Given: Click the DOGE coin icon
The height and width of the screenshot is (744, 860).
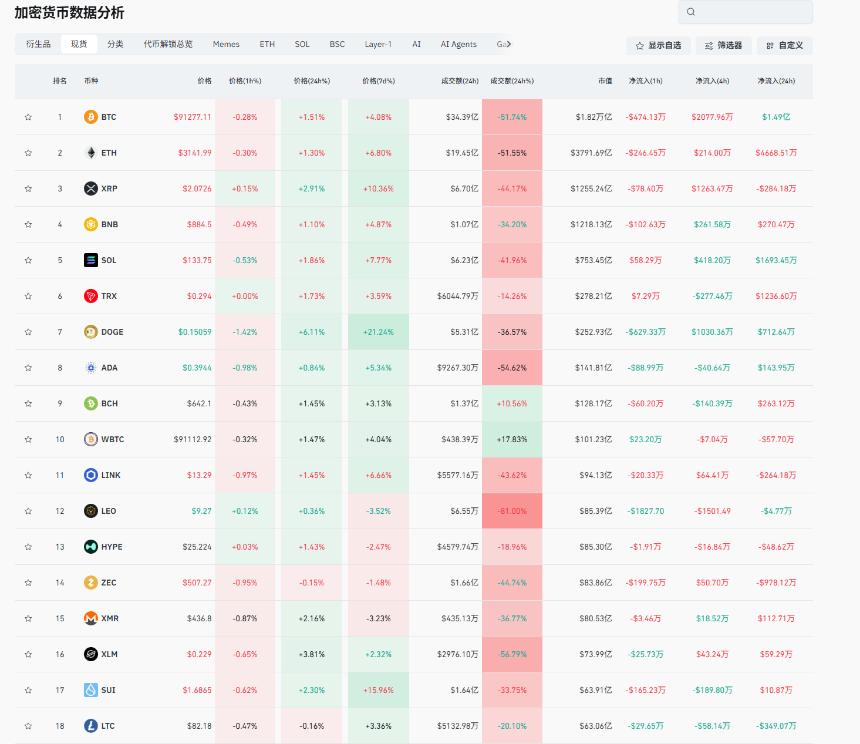Looking at the screenshot, I should pyautogui.click(x=90, y=332).
